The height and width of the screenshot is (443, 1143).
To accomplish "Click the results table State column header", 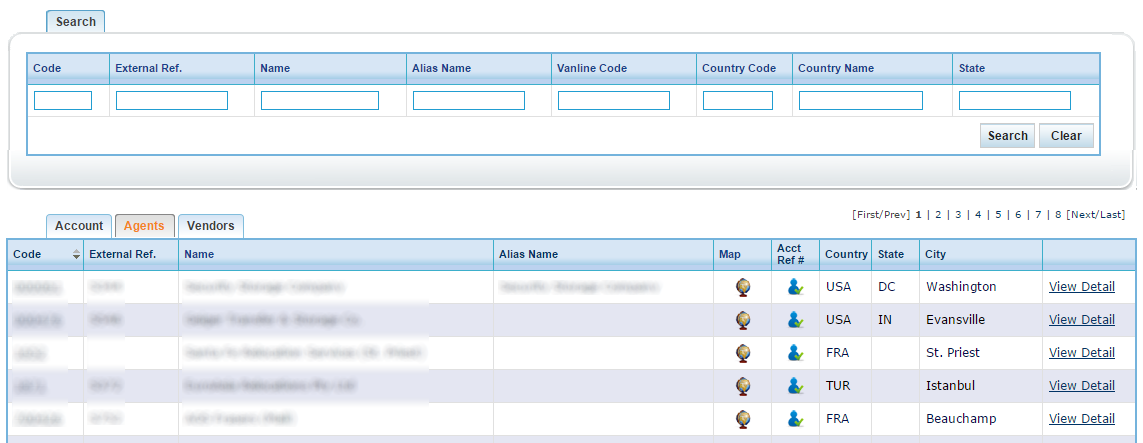I will (x=896, y=254).
